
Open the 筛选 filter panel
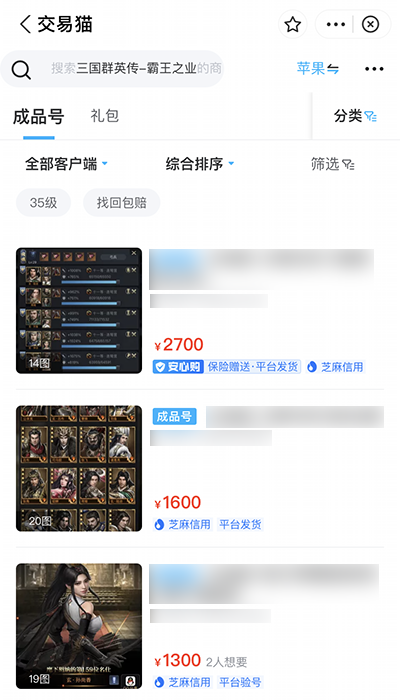(333, 164)
